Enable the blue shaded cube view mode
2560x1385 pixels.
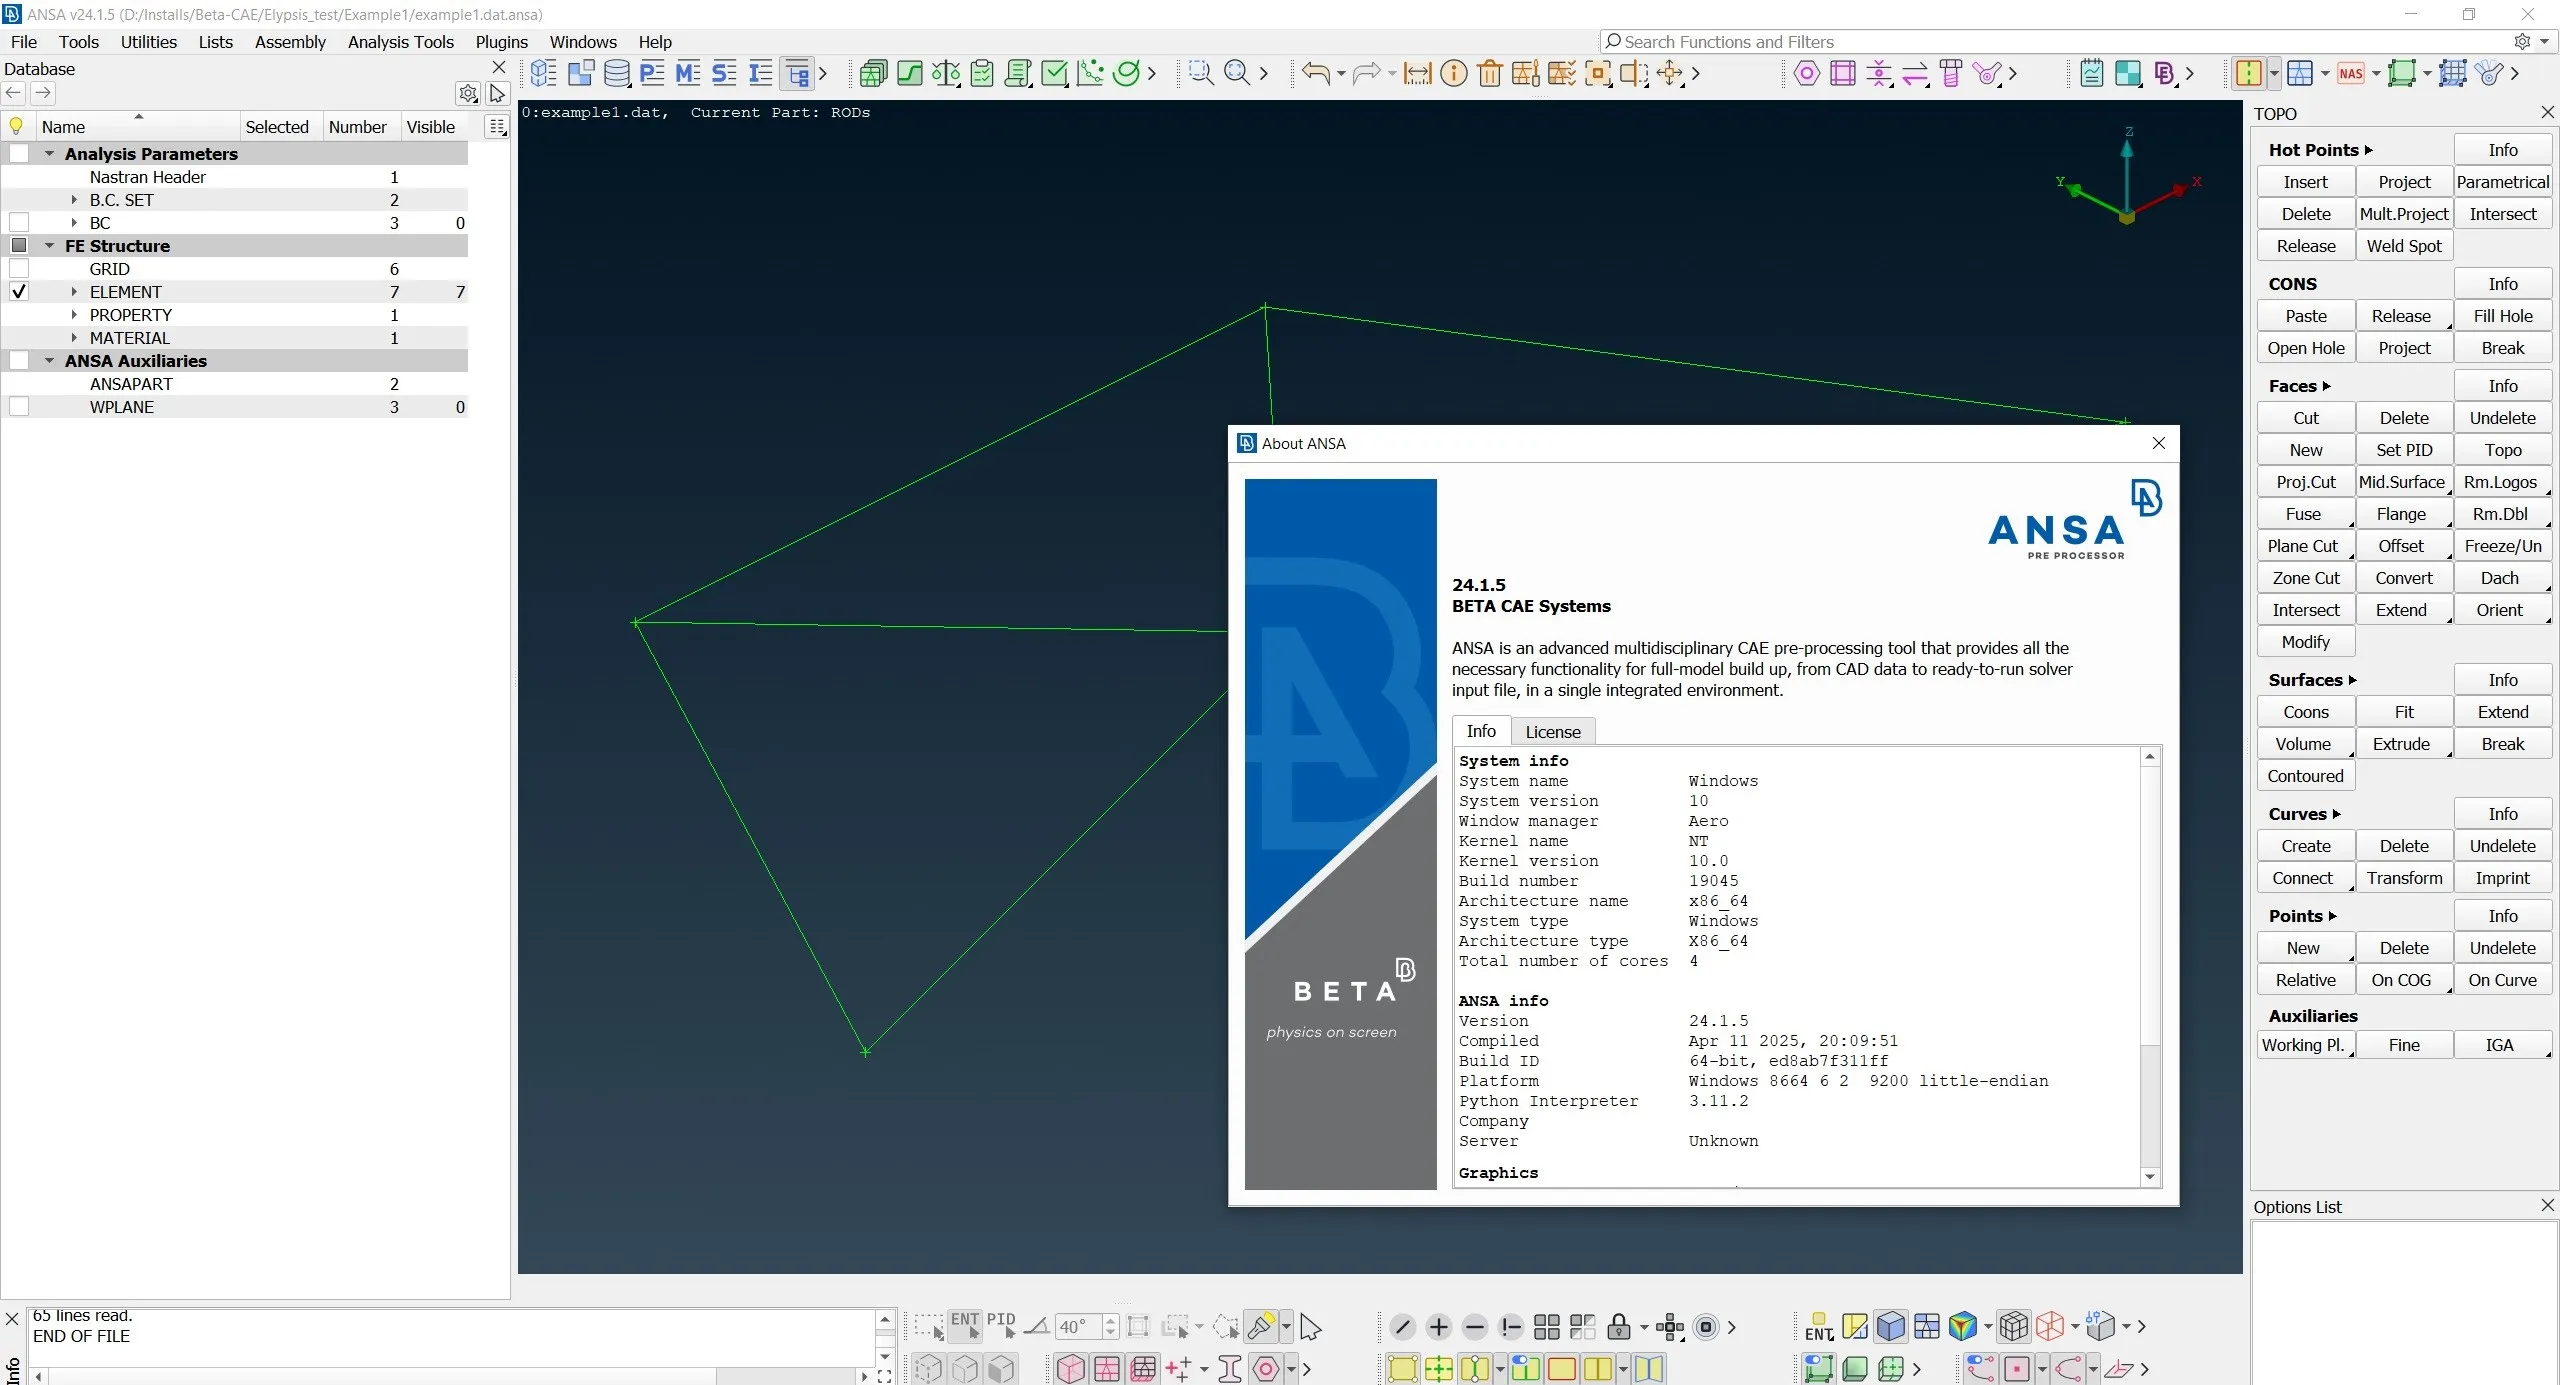[x=1891, y=1327]
